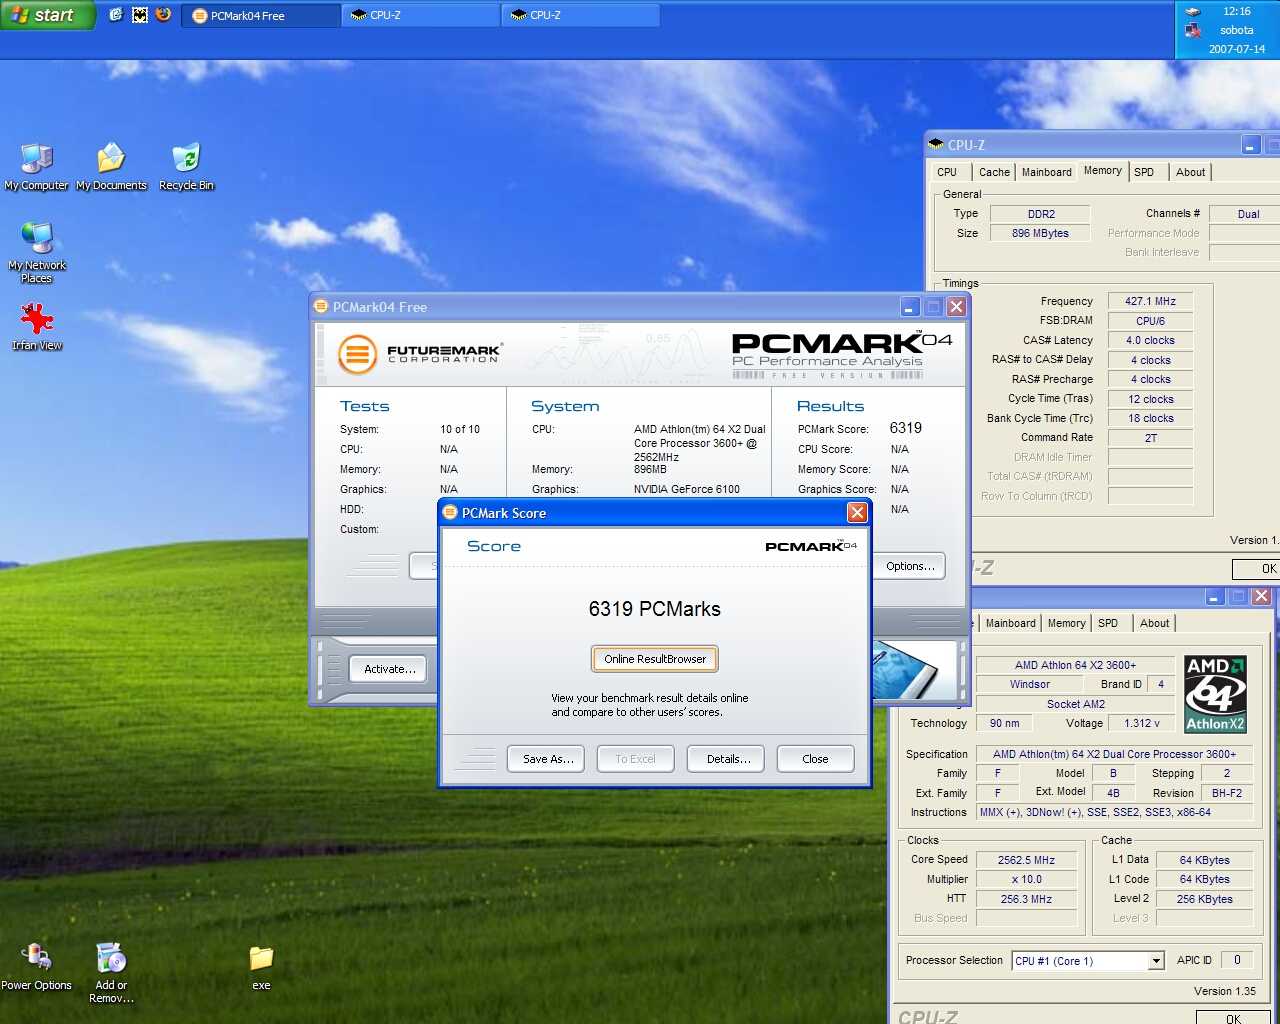Click the Multiplier value x 10.0
1280x1024 pixels.
tap(1026, 879)
